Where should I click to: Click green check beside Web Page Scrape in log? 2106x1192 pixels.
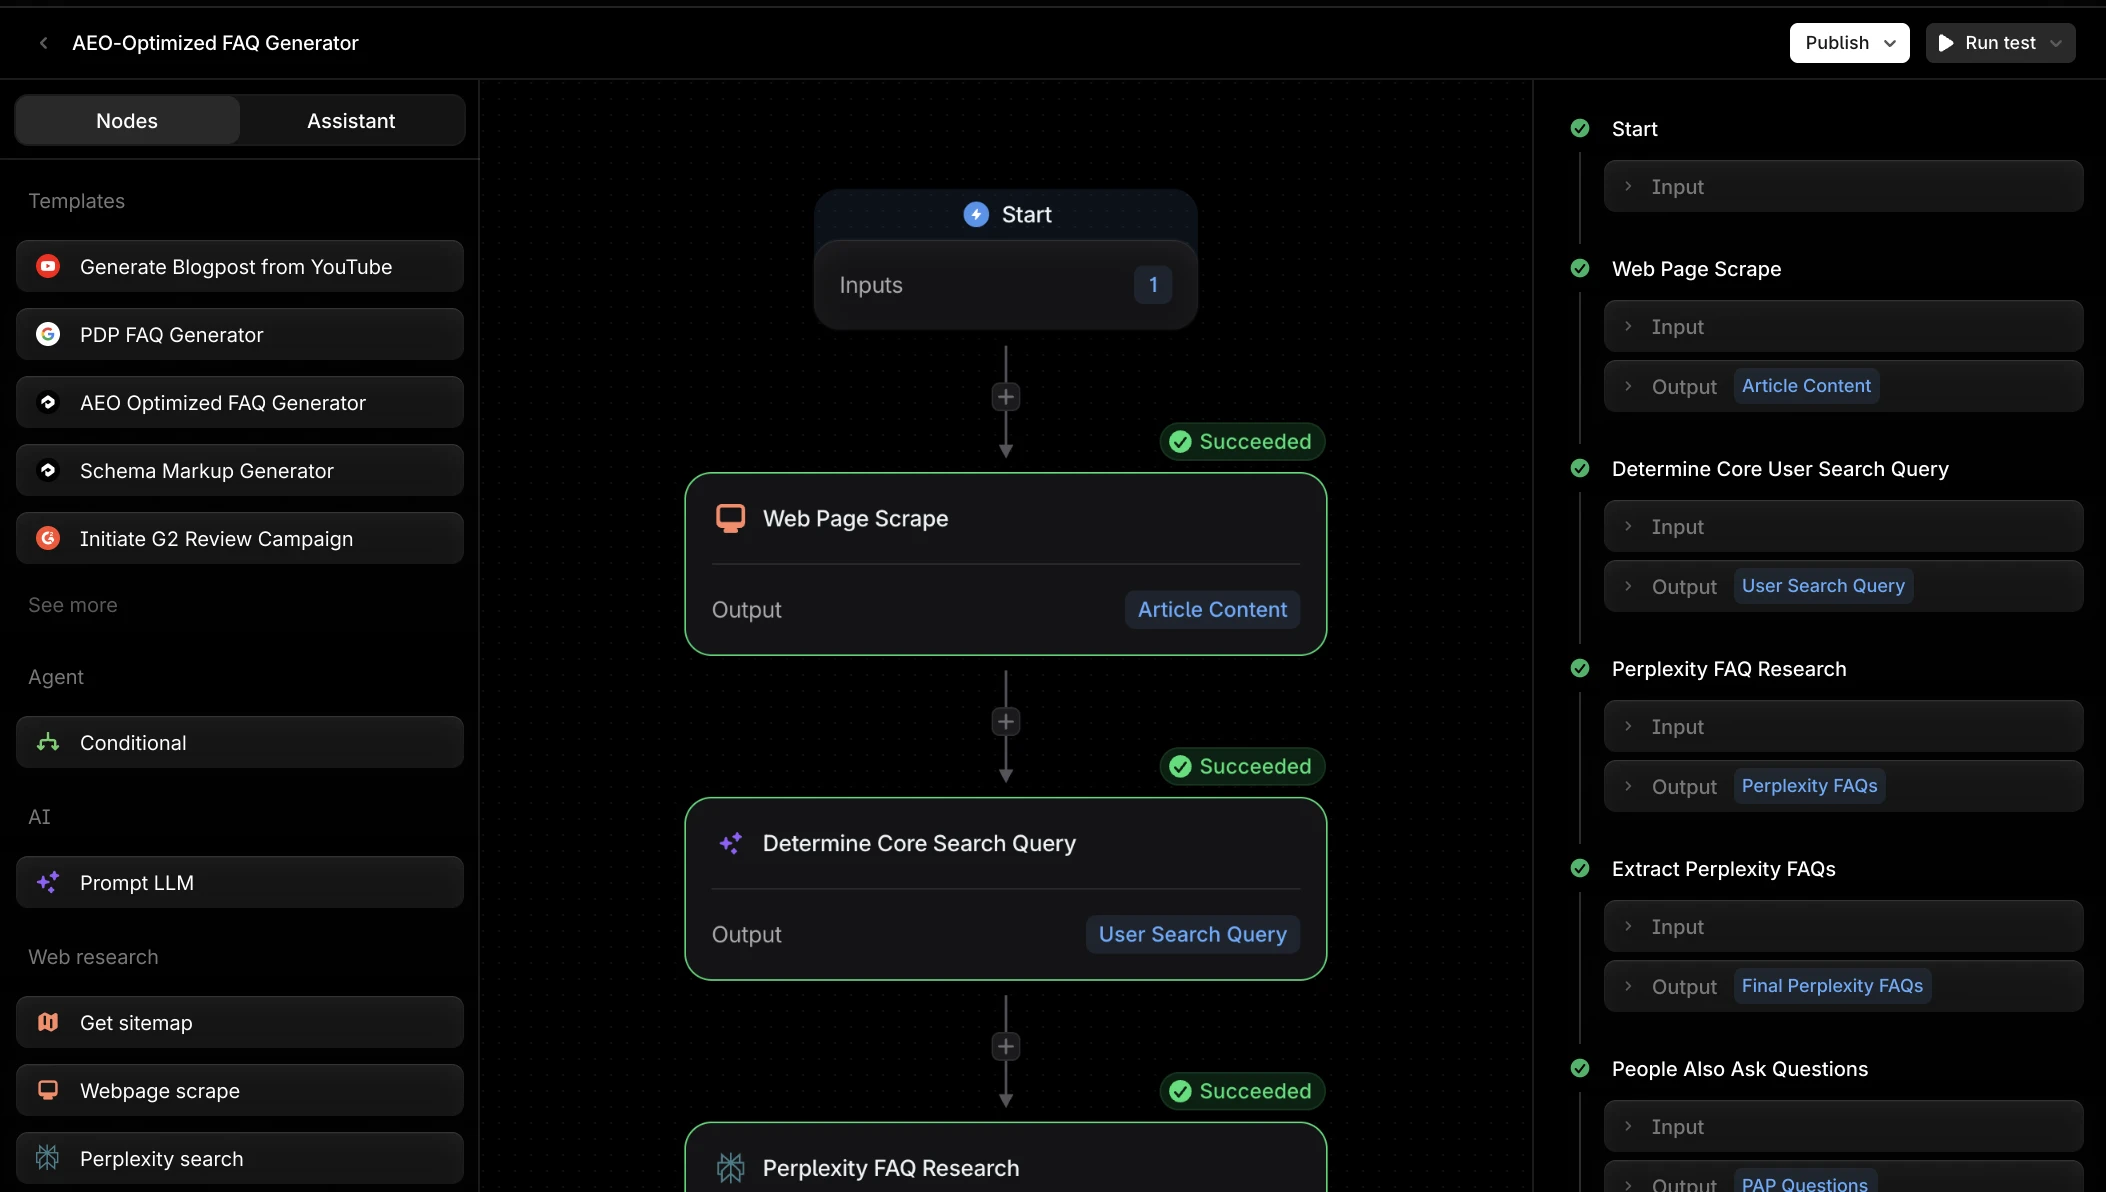pyautogui.click(x=1580, y=268)
